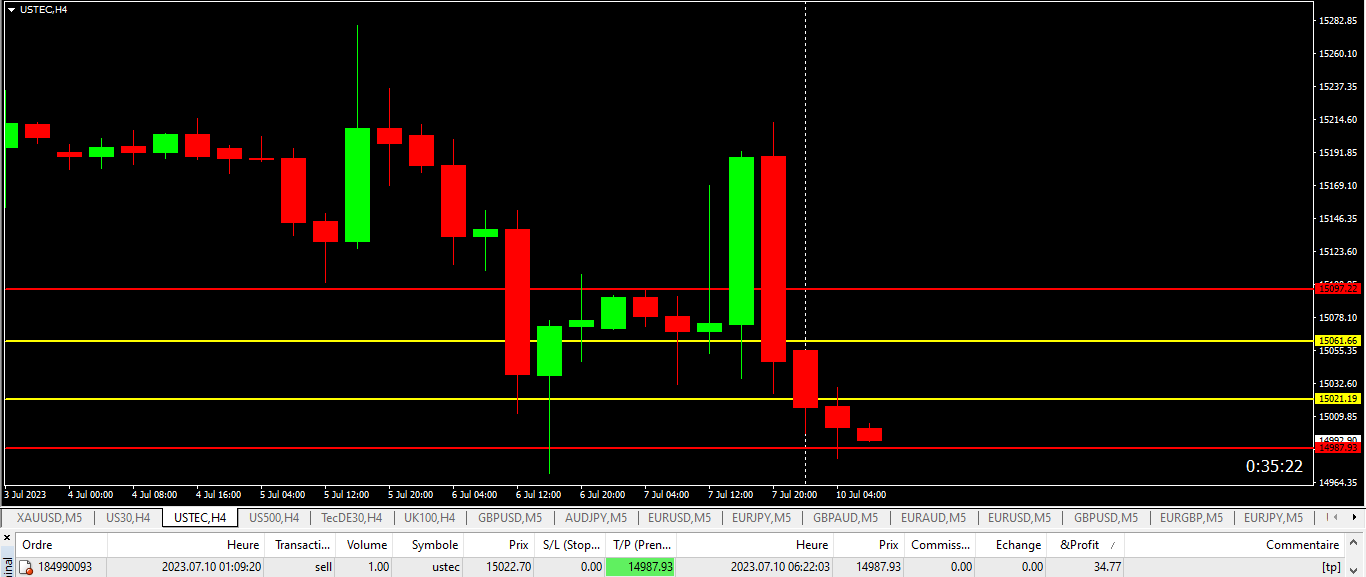Click the 0:35:22 candle countdown timer
The image size is (1366, 577).
[1273, 466]
